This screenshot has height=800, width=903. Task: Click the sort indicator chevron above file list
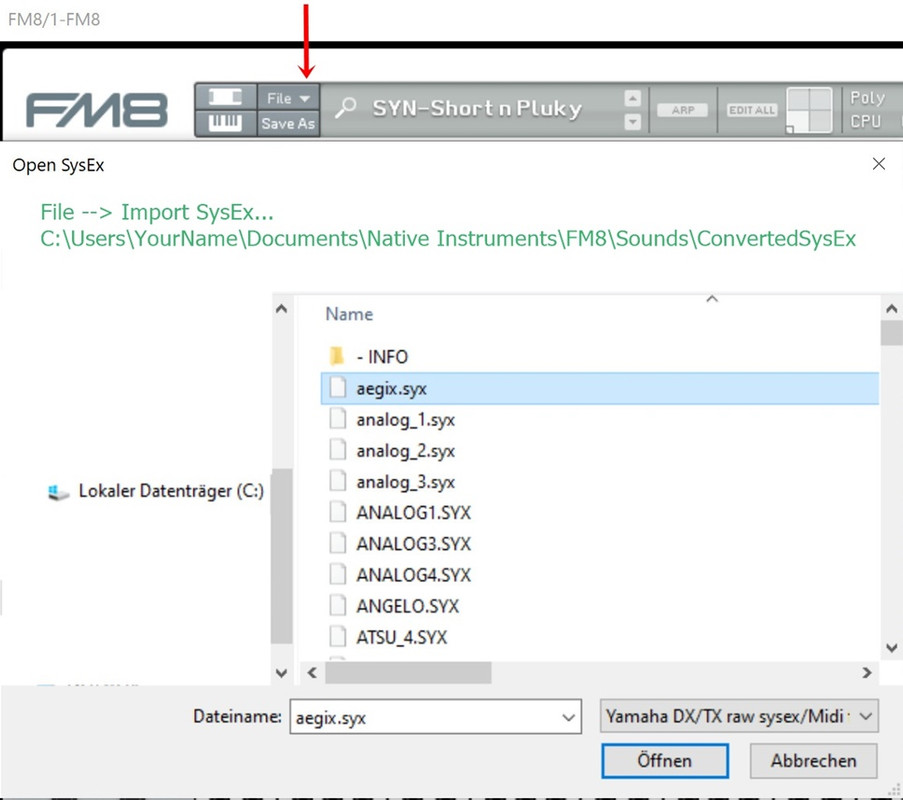pyautogui.click(x=712, y=298)
